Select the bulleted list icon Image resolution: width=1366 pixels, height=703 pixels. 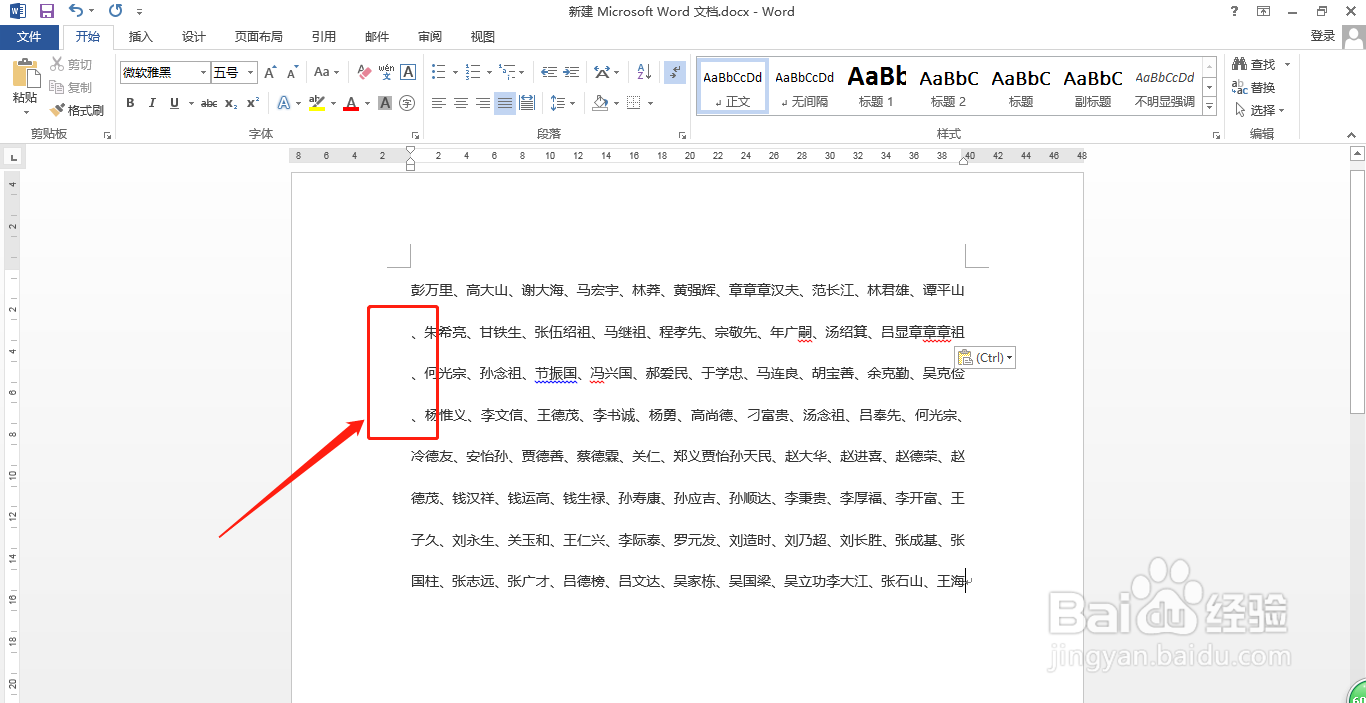tap(437, 72)
